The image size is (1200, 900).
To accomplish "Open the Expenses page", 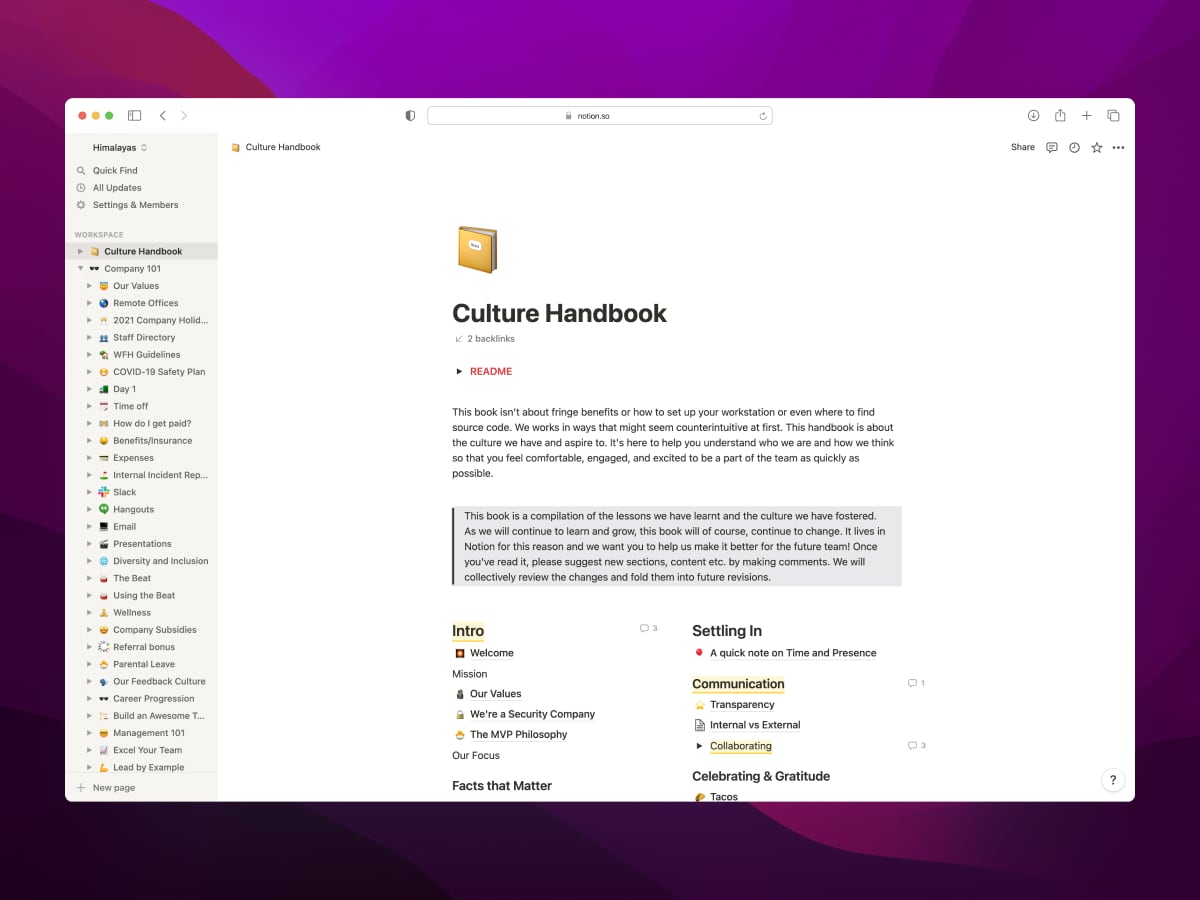I will [133, 458].
